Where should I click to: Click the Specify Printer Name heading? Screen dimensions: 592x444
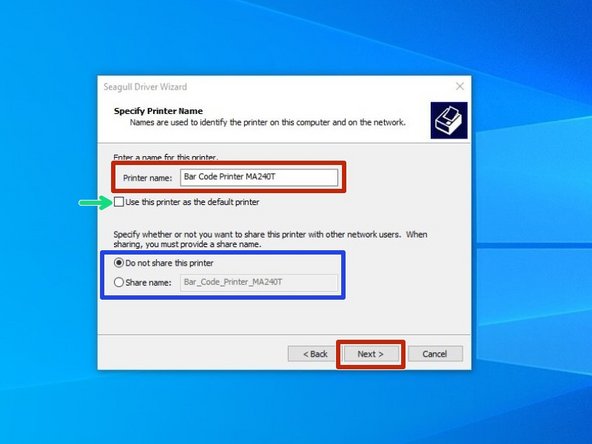(158, 111)
